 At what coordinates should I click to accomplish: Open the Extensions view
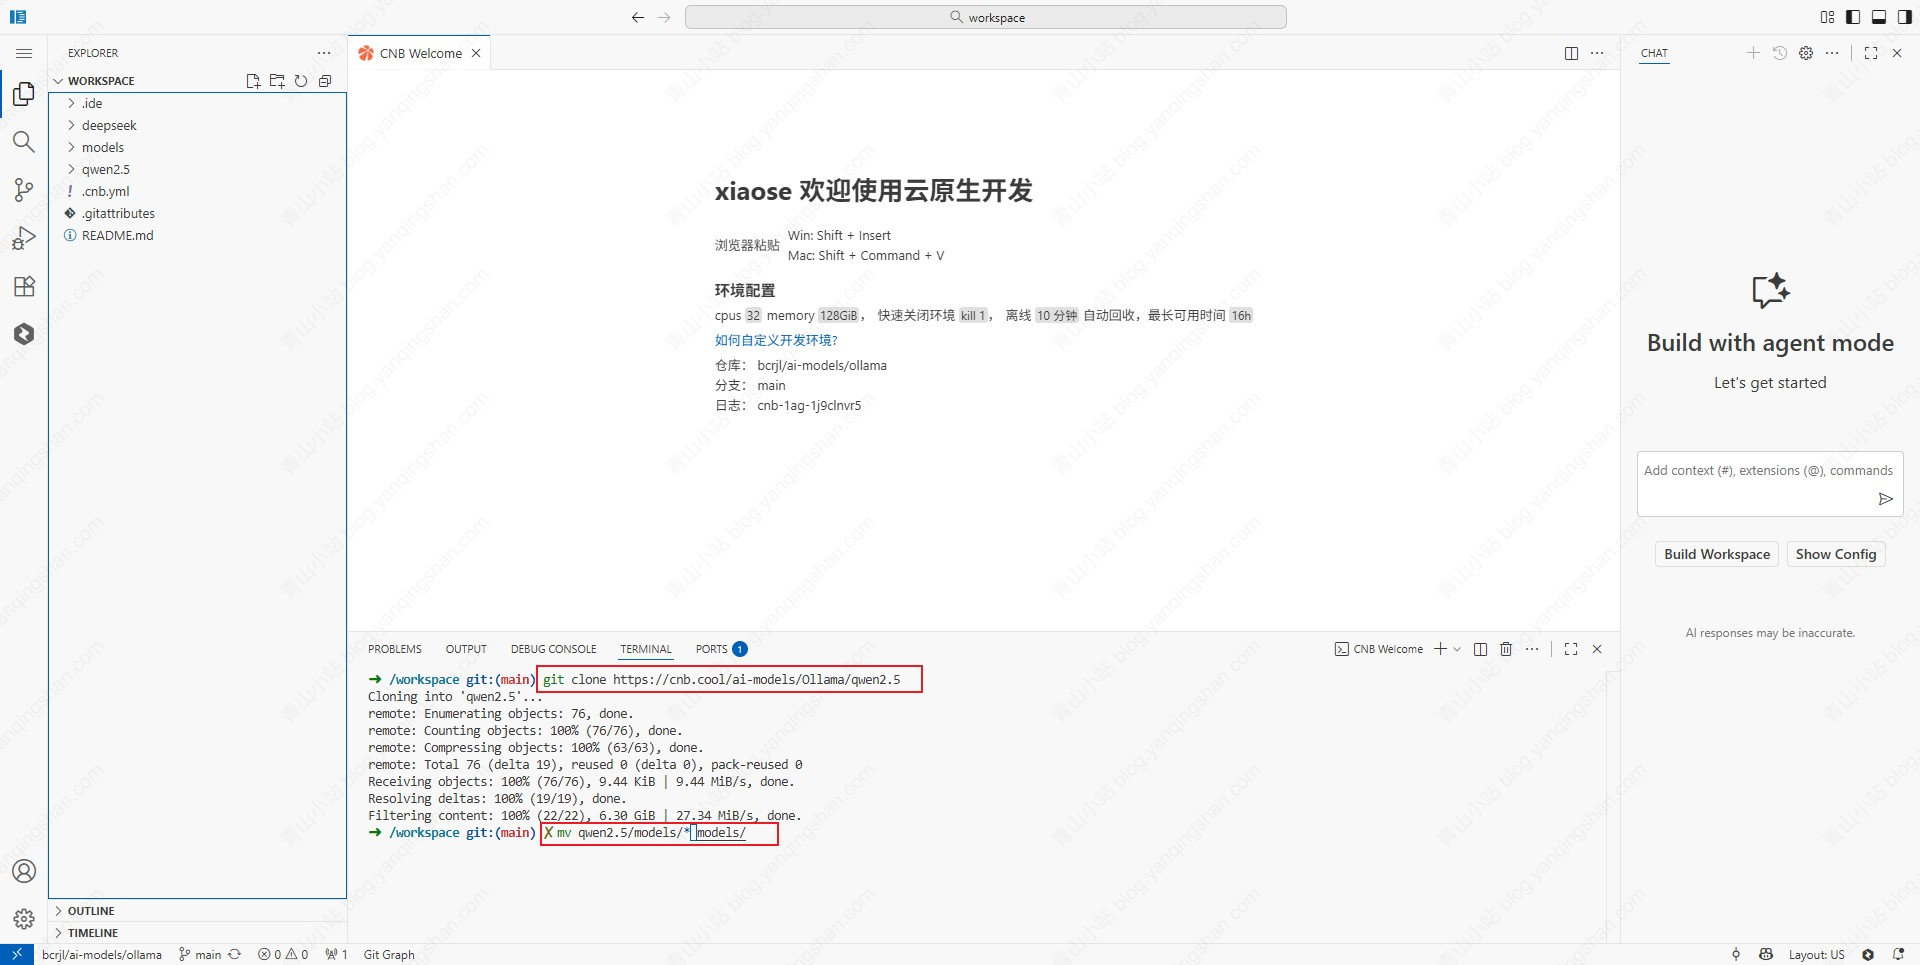tap(24, 287)
